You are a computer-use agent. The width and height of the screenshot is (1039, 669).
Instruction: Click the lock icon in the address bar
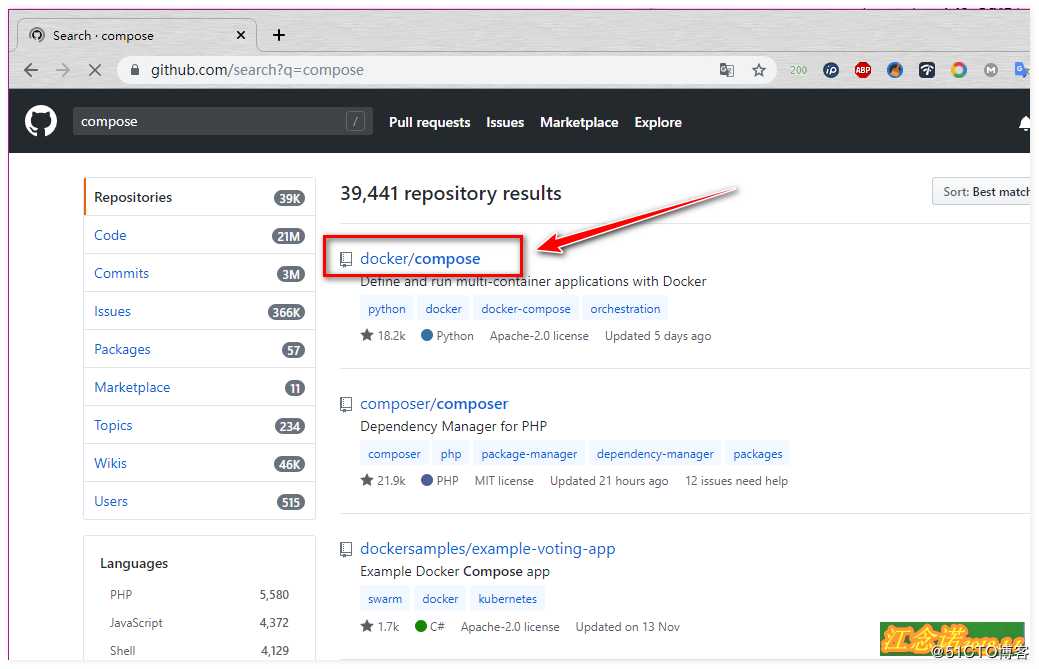(x=135, y=70)
